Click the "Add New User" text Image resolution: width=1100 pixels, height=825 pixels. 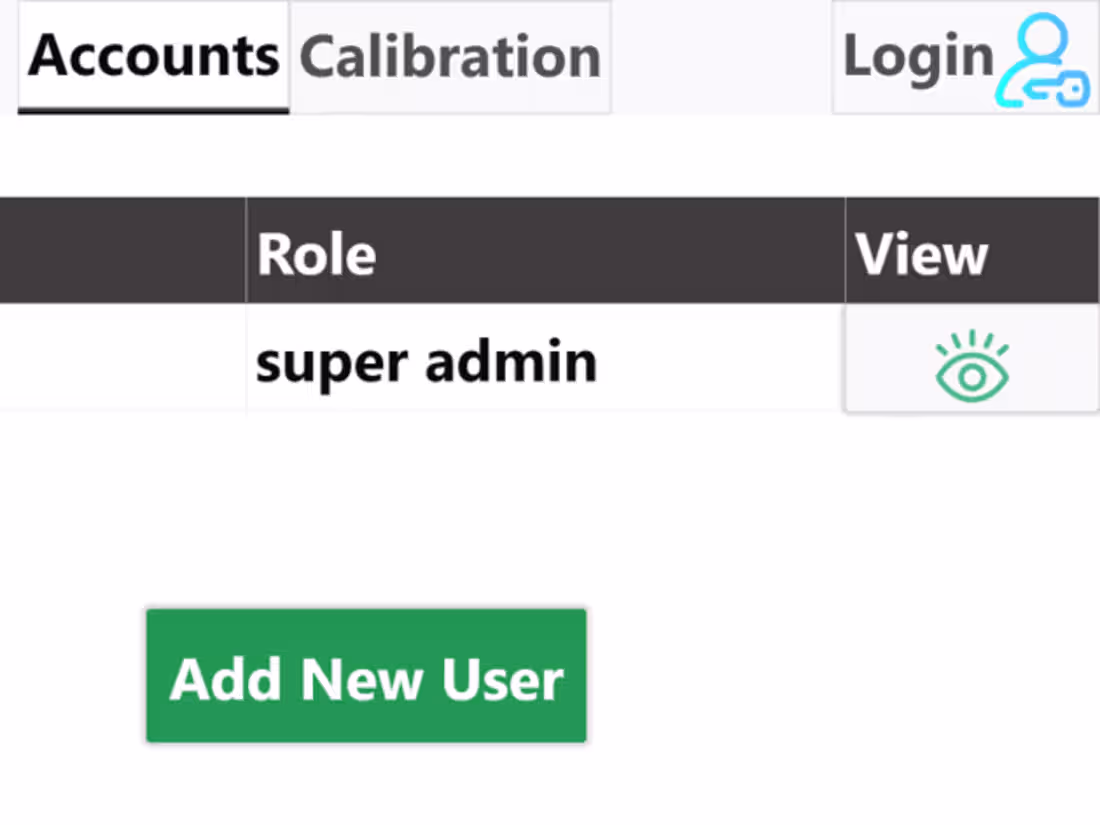point(366,679)
